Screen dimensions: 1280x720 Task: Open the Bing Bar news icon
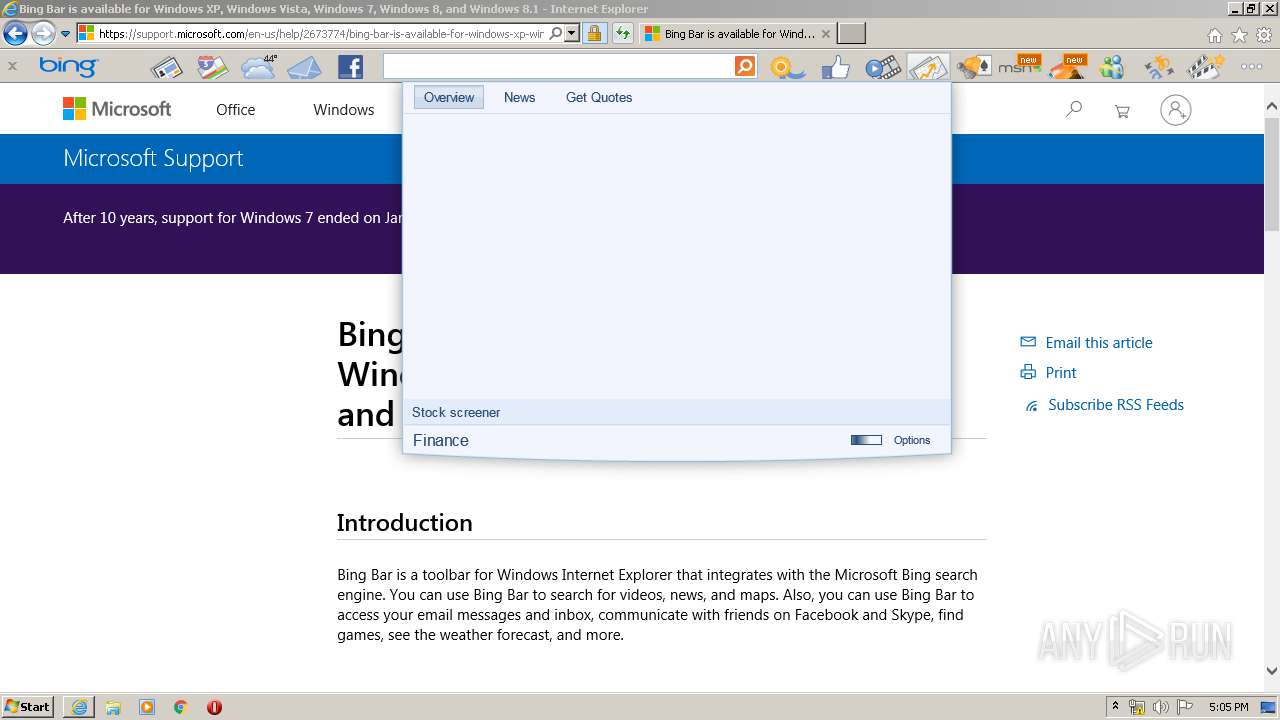click(x=166, y=68)
